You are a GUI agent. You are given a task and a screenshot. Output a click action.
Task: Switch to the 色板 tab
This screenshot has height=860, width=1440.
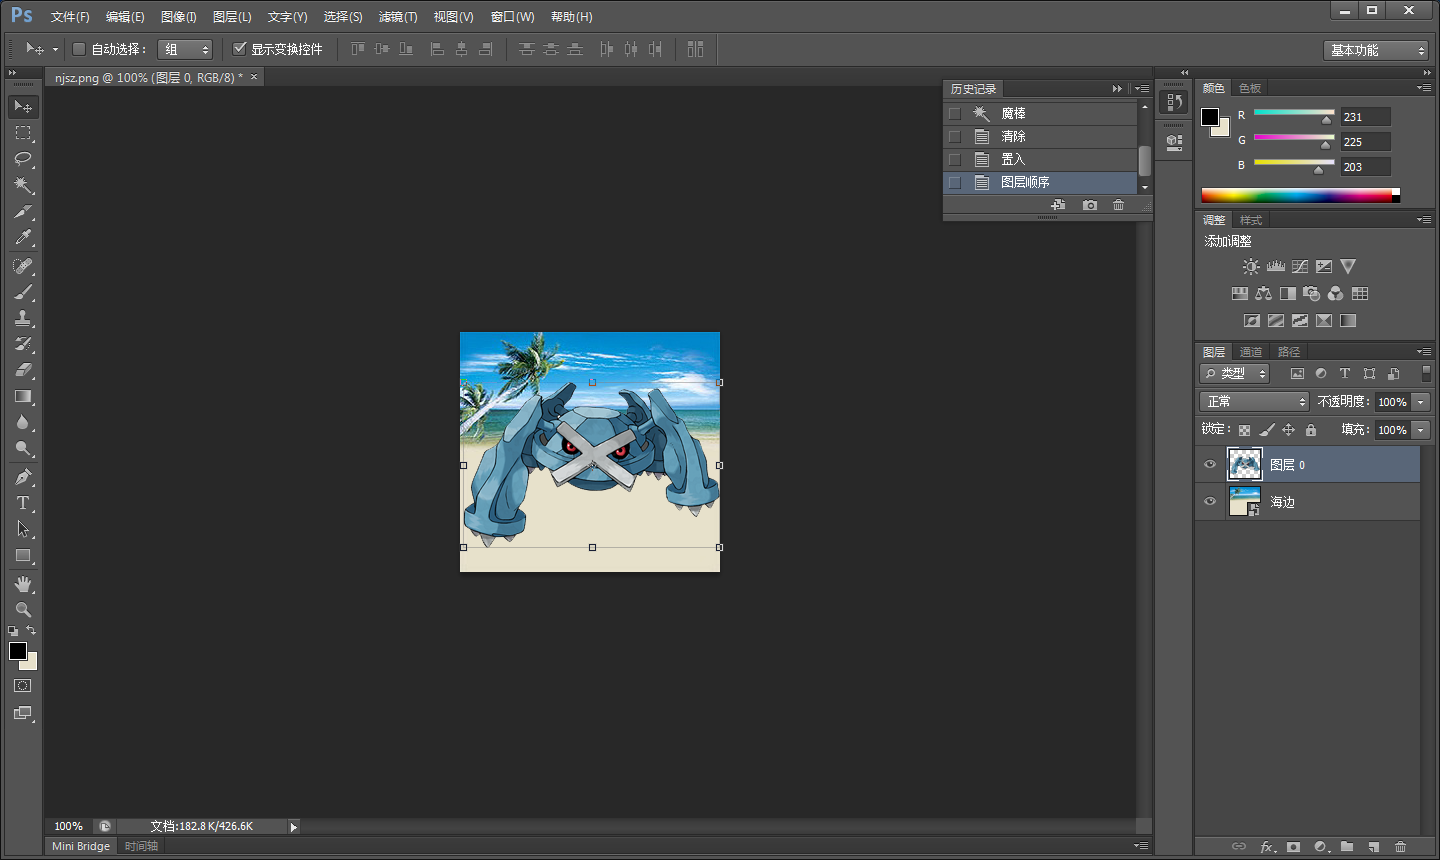pos(1250,88)
